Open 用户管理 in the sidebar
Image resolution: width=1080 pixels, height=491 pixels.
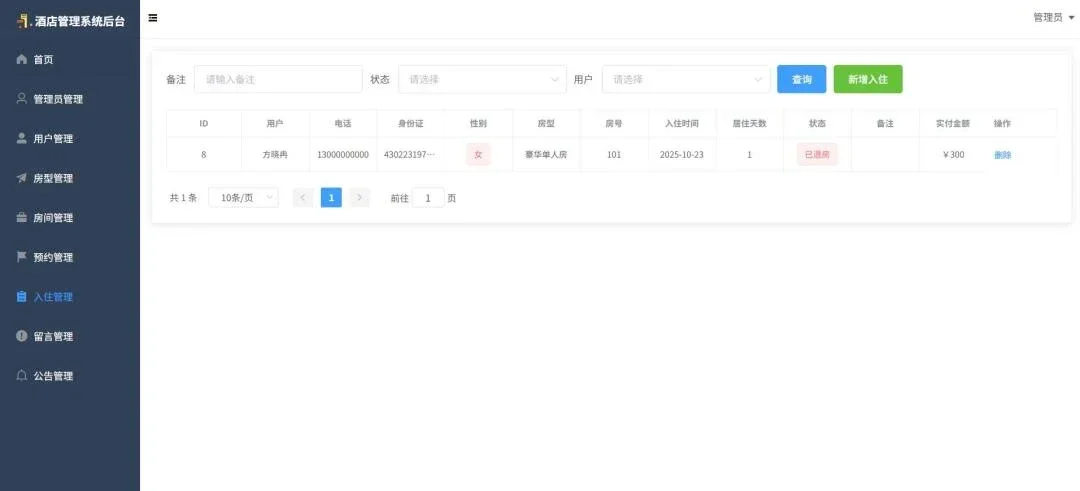click(x=70, y=138)
